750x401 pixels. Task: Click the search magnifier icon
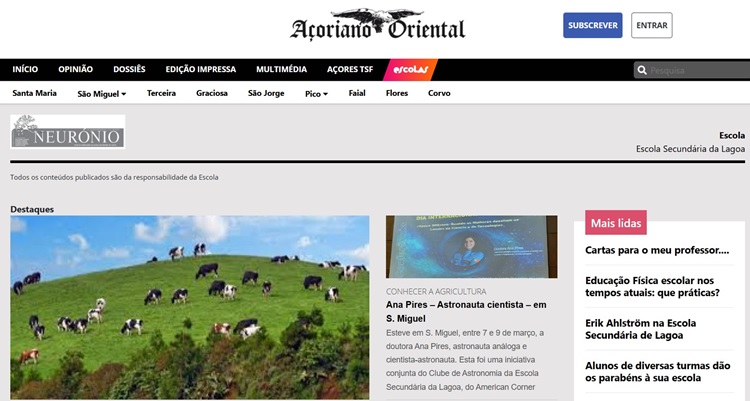642,70
